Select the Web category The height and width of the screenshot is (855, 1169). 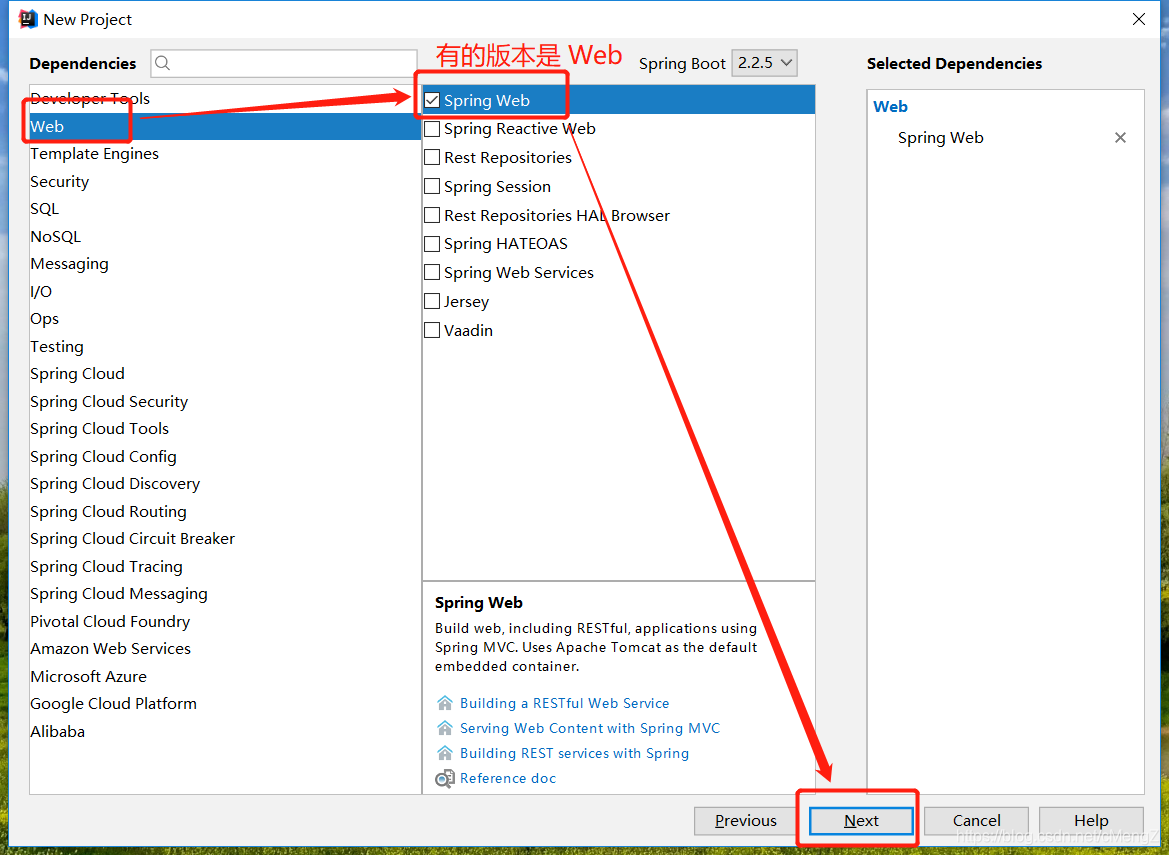tap(225, 127)
